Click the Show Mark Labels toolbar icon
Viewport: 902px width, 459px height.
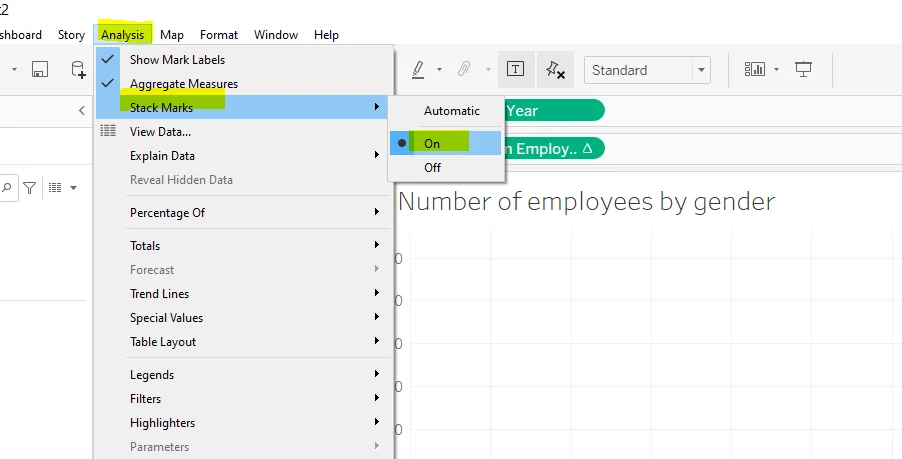point(515,70)
